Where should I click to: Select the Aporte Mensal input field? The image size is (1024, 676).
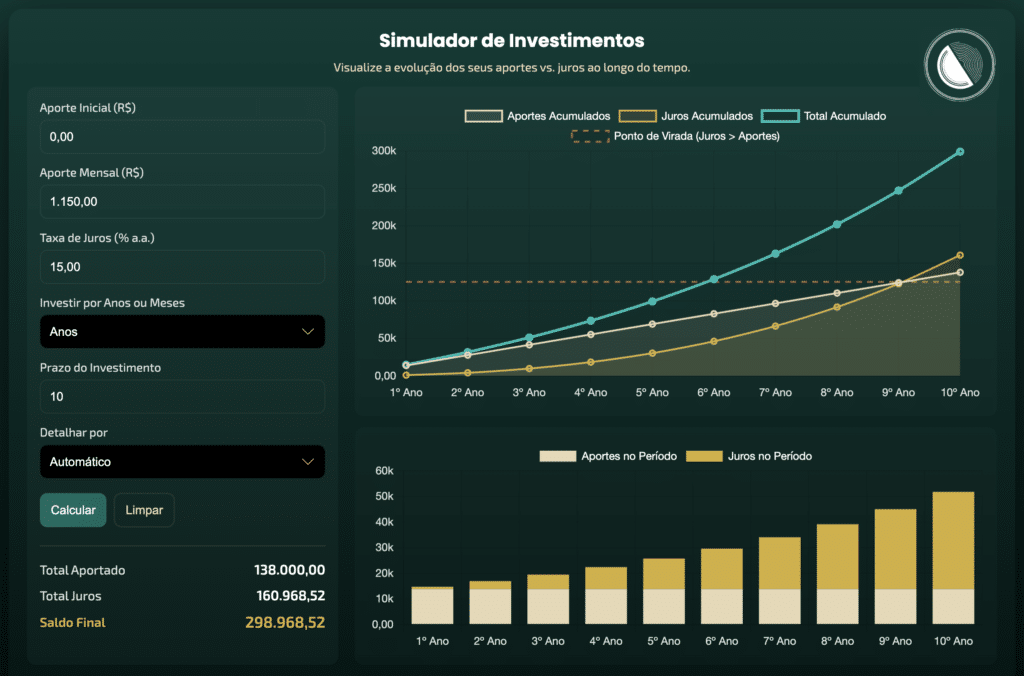pyautogui.click(x=182, y=201)
